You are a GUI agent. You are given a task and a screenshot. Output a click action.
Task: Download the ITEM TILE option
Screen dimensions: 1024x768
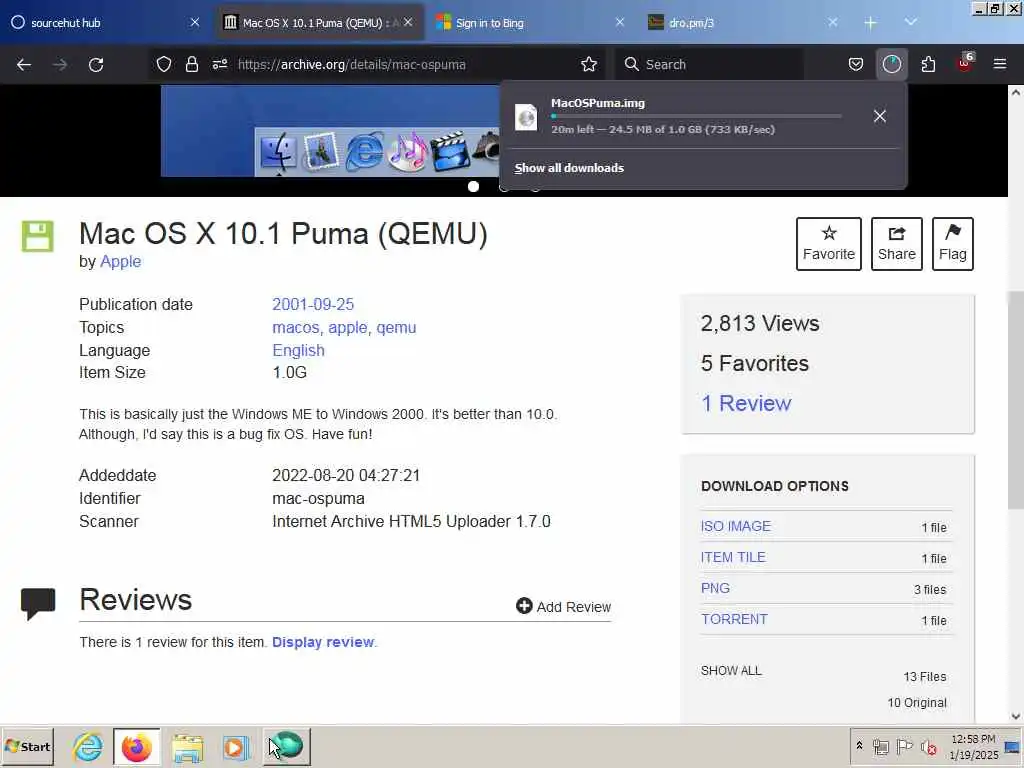pos(733,557)
